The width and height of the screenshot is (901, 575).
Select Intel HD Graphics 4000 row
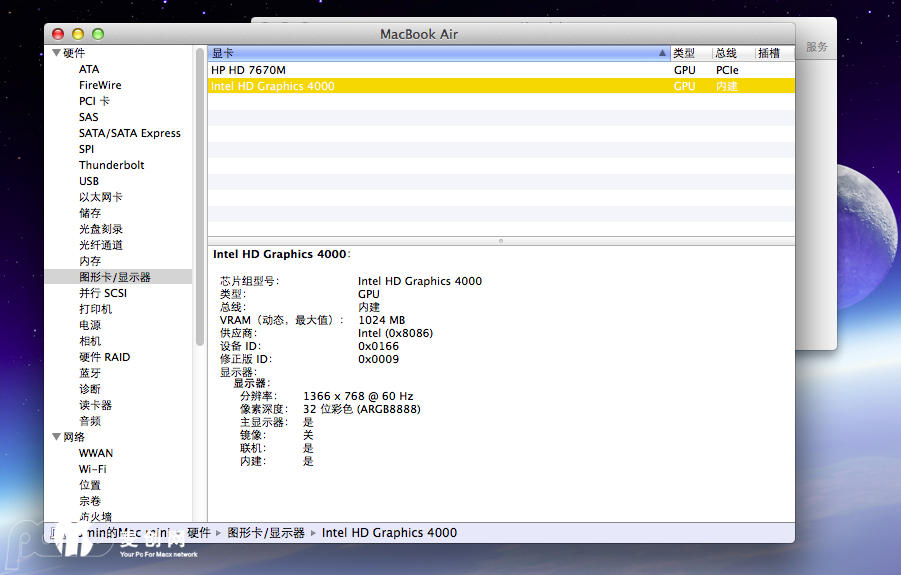pyautogui.click(x=501, y=86)
